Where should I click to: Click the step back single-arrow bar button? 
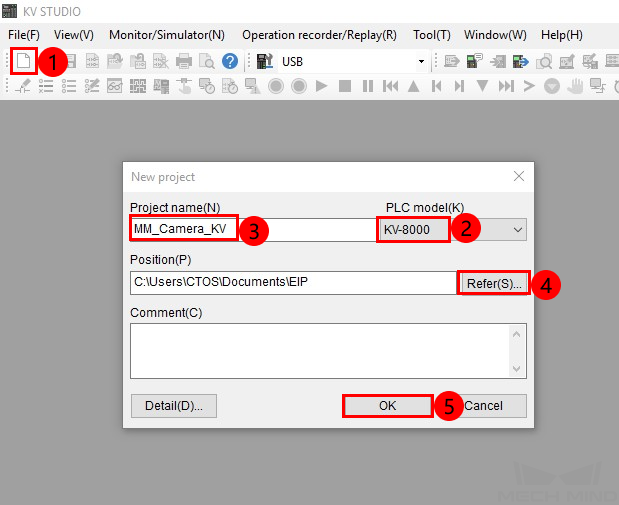436,86
